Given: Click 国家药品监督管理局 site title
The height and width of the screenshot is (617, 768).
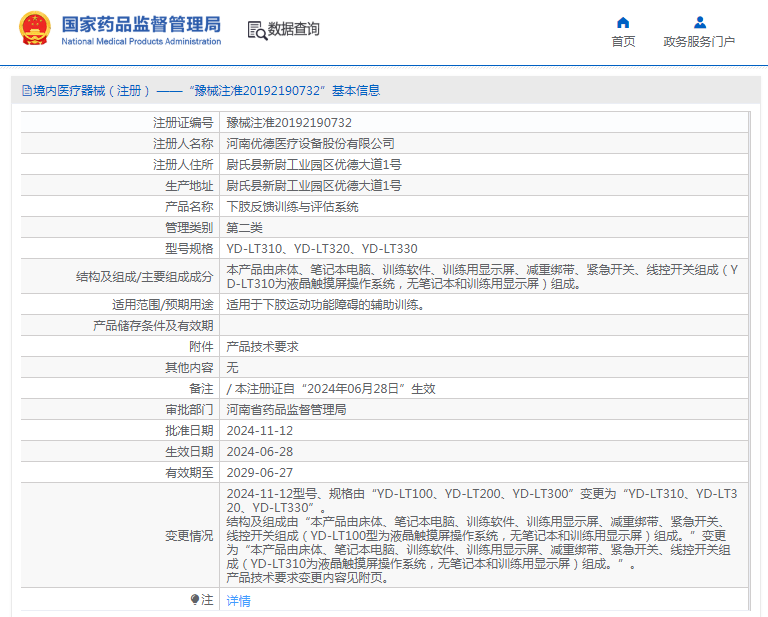Looking at the screenshot, I should (141, 24).
